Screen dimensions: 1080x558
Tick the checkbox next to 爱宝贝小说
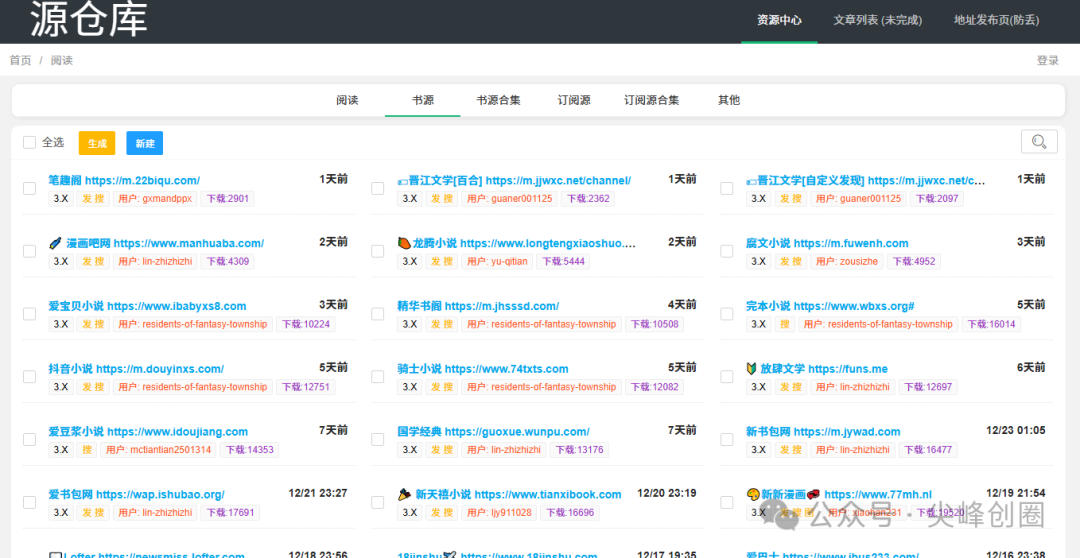pos(30,314)
